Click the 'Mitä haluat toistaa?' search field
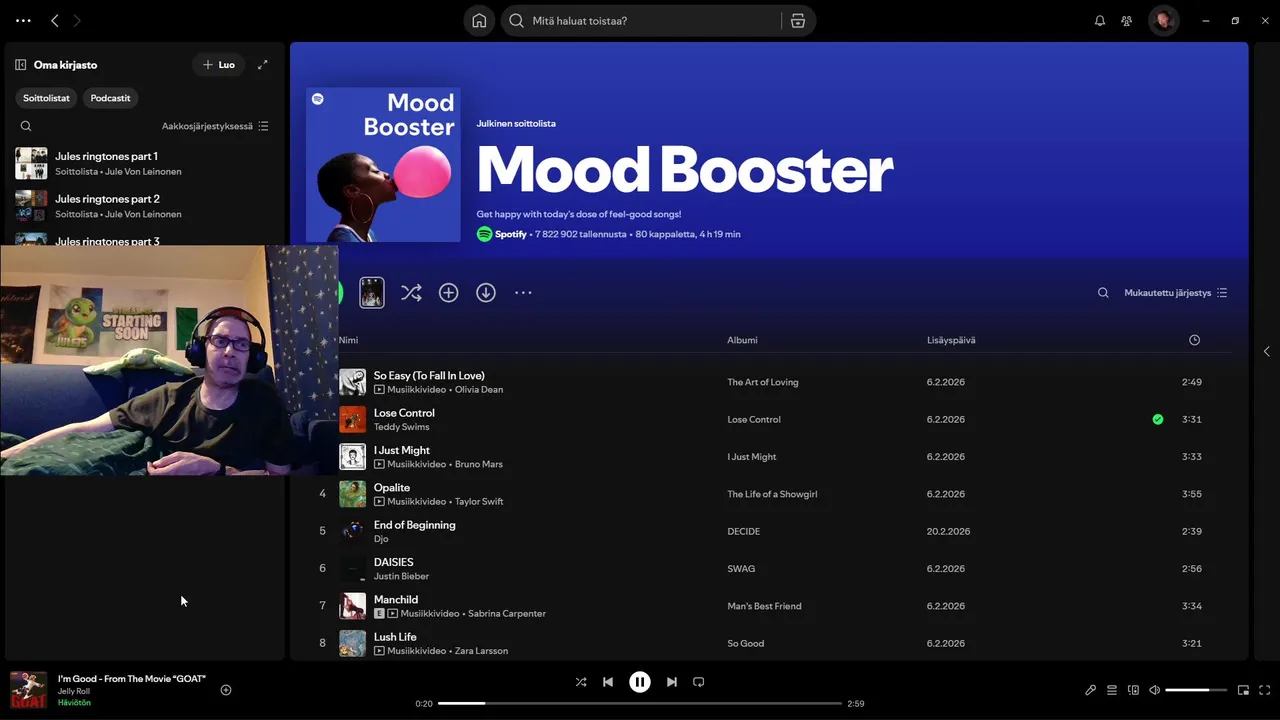The height and width of the screenshot is (720, 1280). (x=640, y=20)
